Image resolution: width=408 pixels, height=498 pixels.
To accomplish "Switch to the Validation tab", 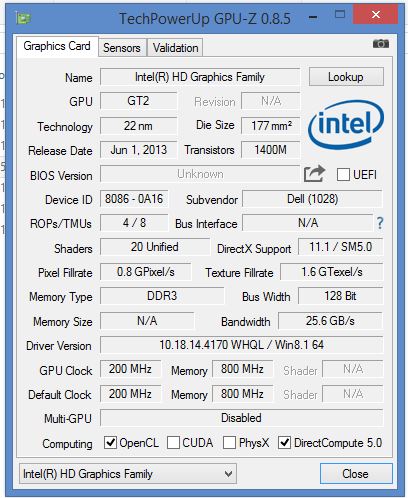I will (x=175, y=48).
